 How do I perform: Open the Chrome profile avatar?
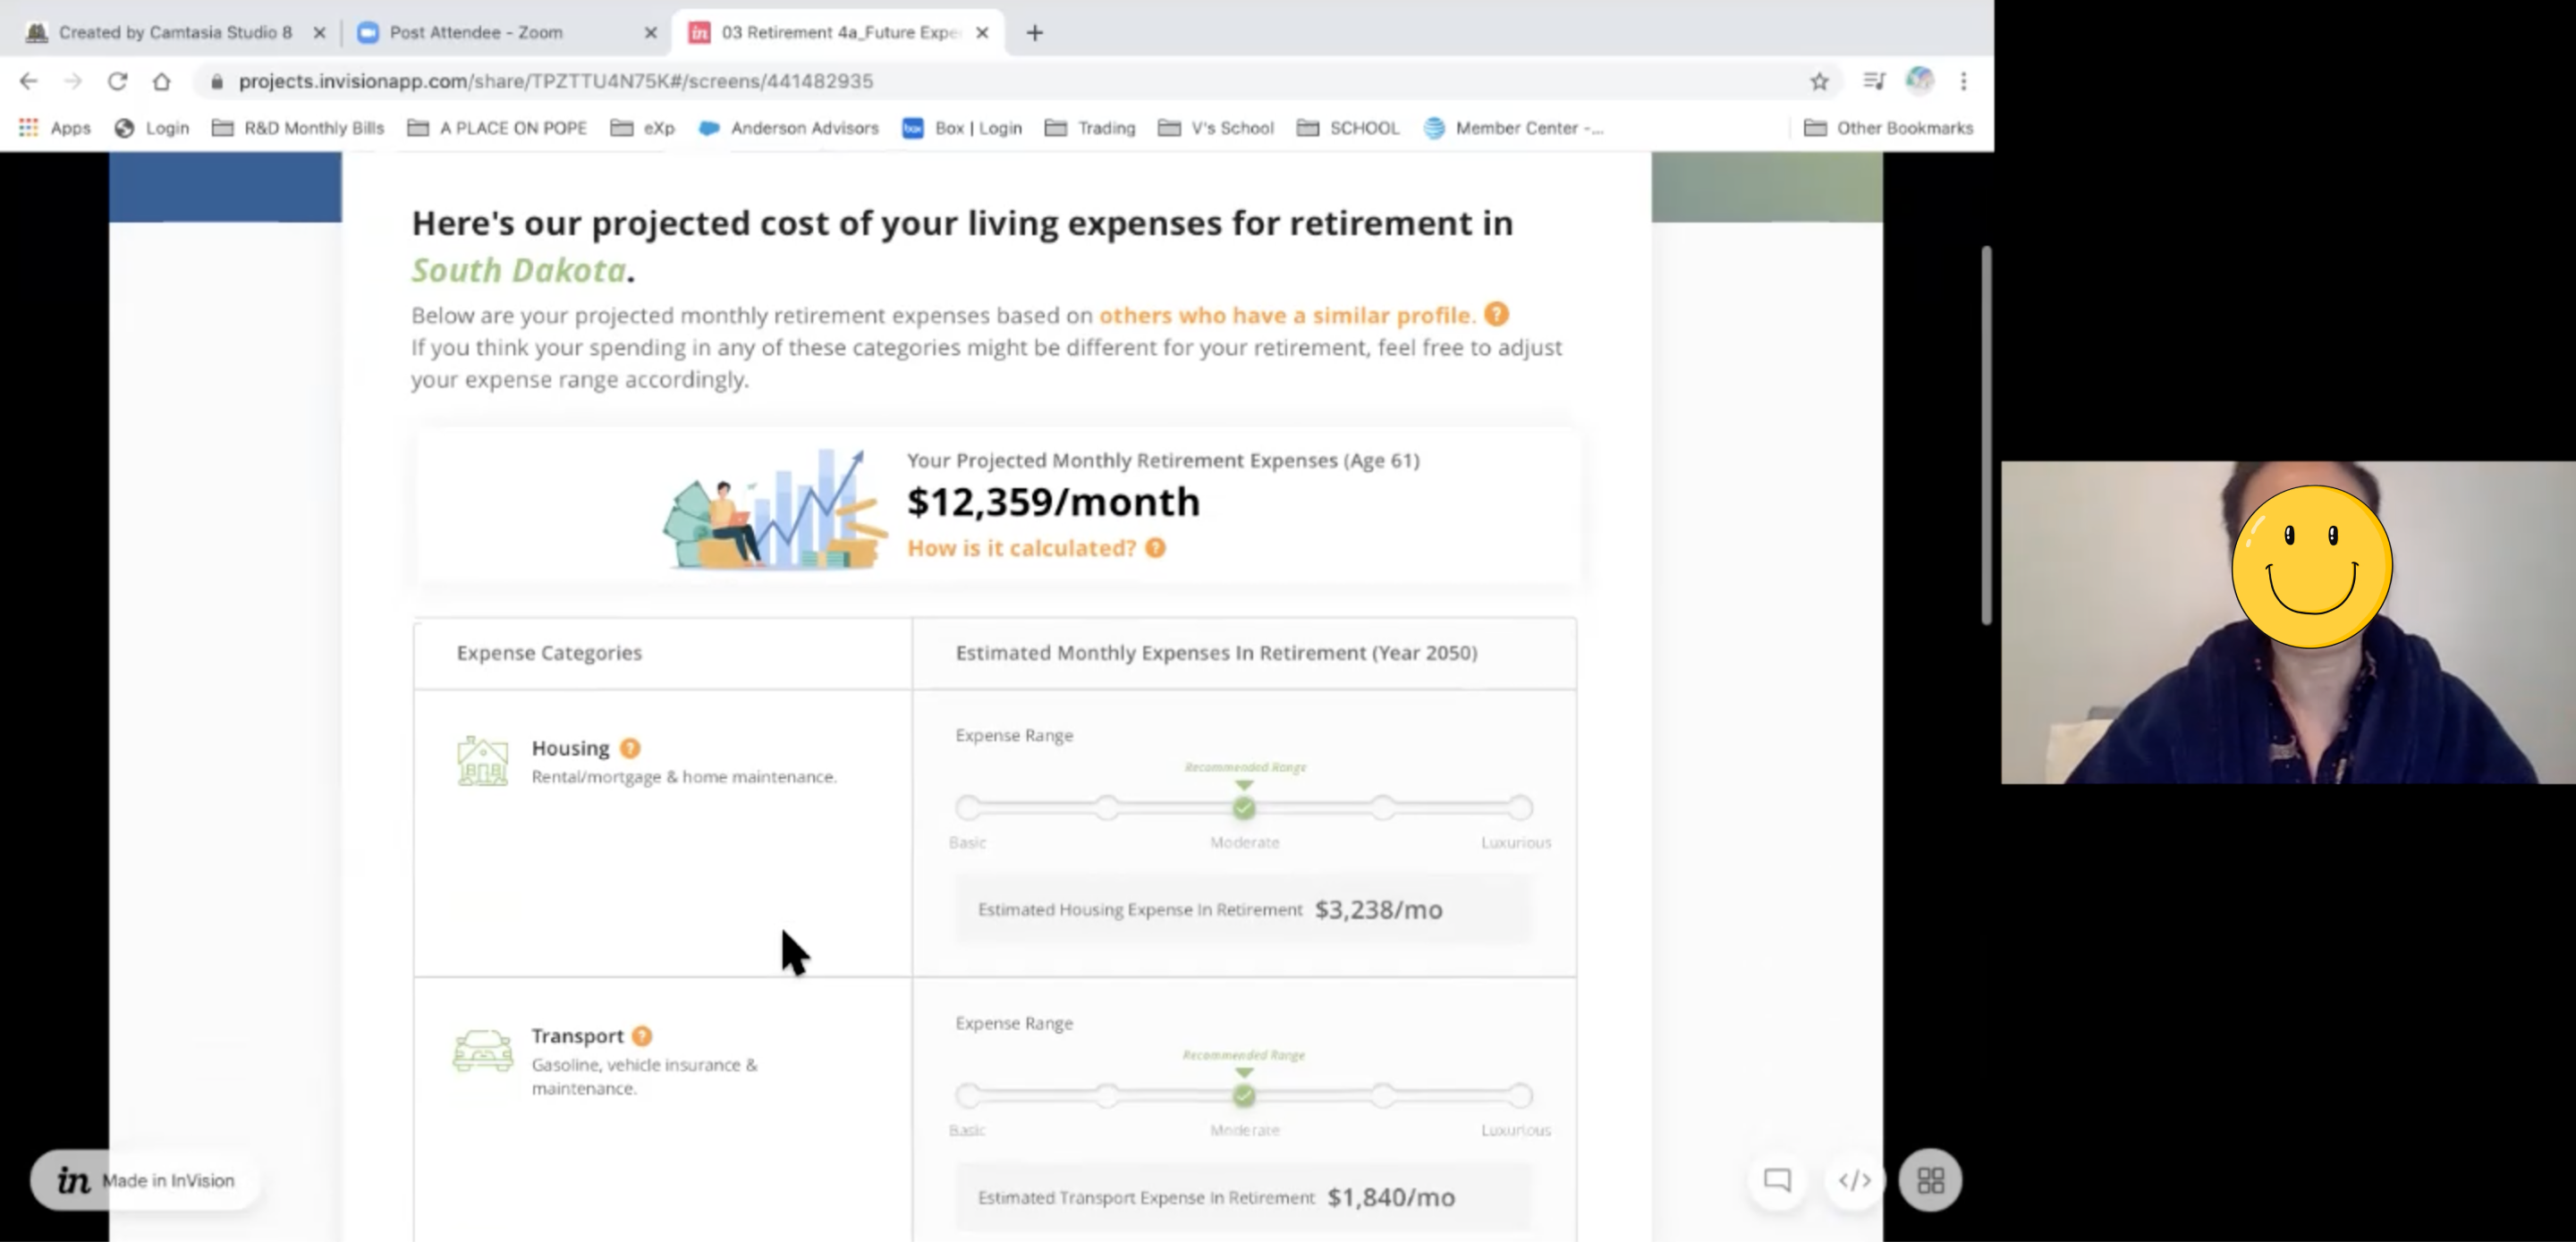coord(1919,80)
